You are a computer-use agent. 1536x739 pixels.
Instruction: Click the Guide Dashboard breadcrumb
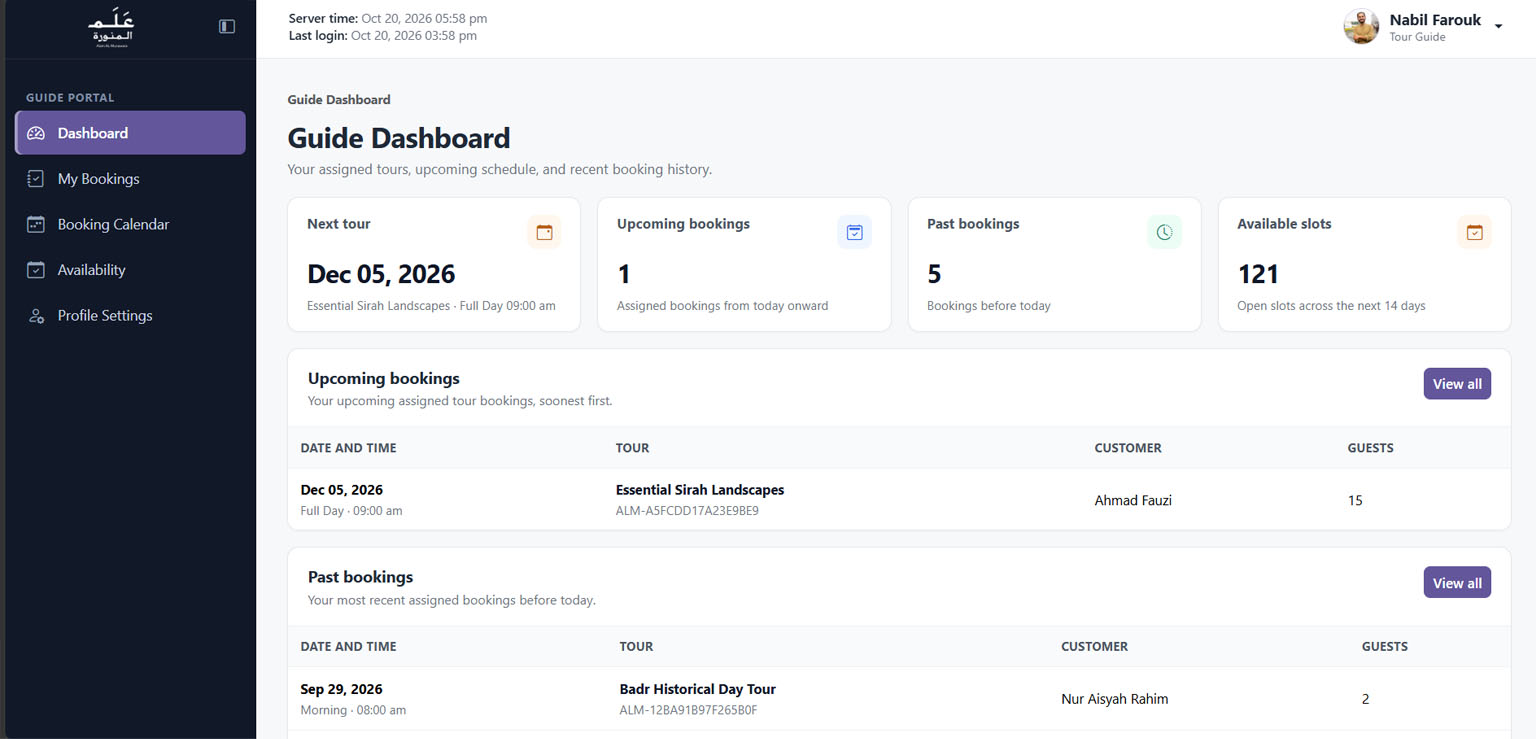pyautogui.click(x=339, y=100)
